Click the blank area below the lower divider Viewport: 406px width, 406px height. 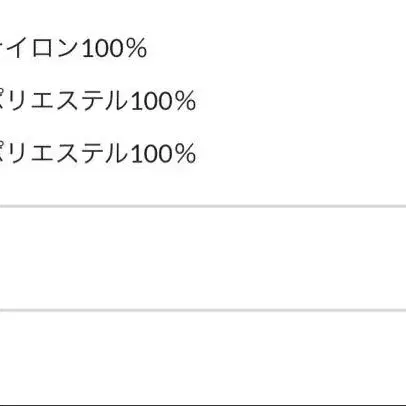[203, 358]
